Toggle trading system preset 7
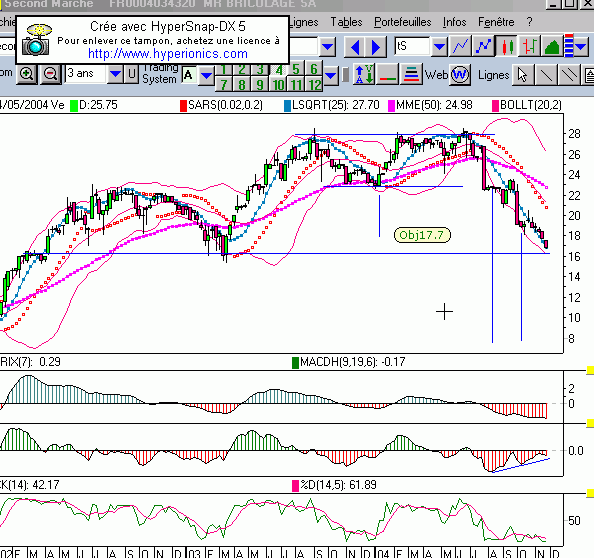This screenshot has height=558, width=594. click(224, 85)
